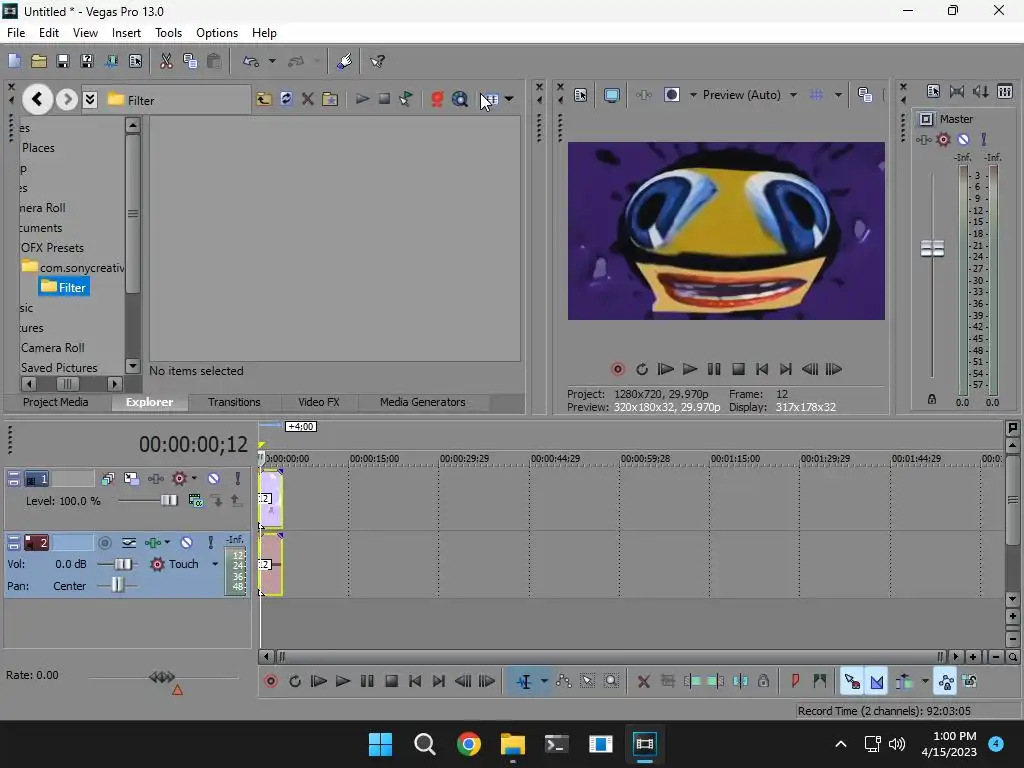Open Master bus FX gear icon
1024x768 pixels.
click(943, 139)
